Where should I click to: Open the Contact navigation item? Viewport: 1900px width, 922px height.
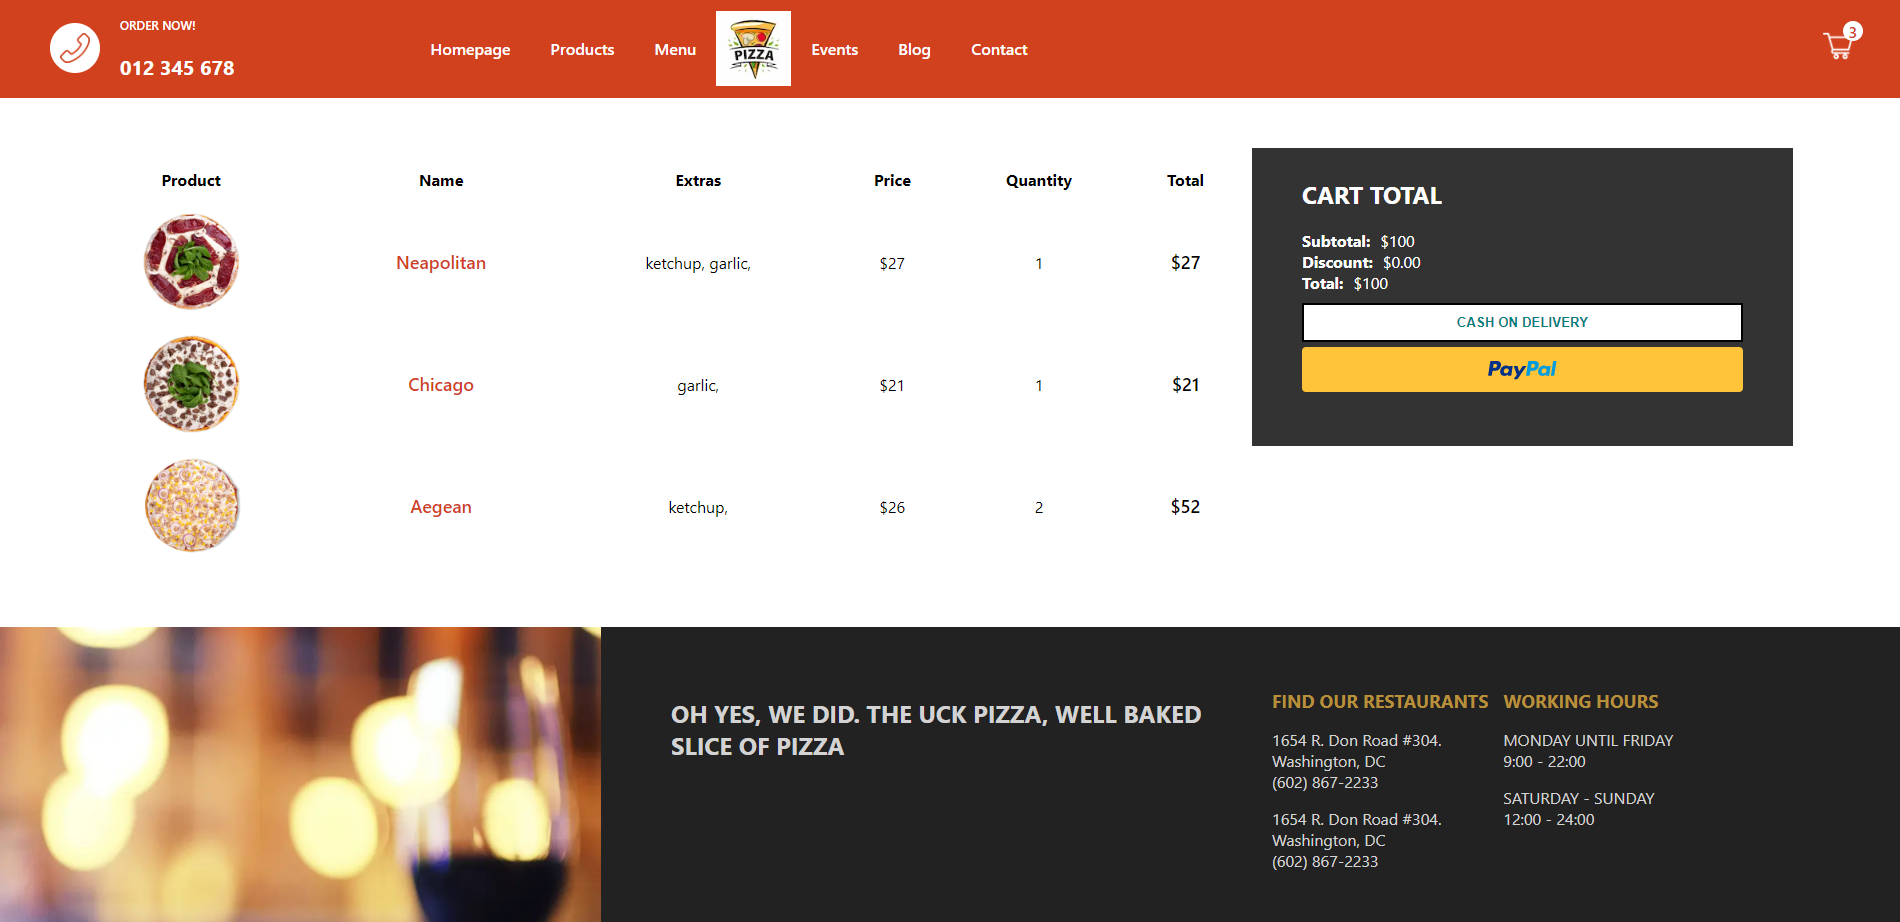pyautogui.click(x=999, y=49)
